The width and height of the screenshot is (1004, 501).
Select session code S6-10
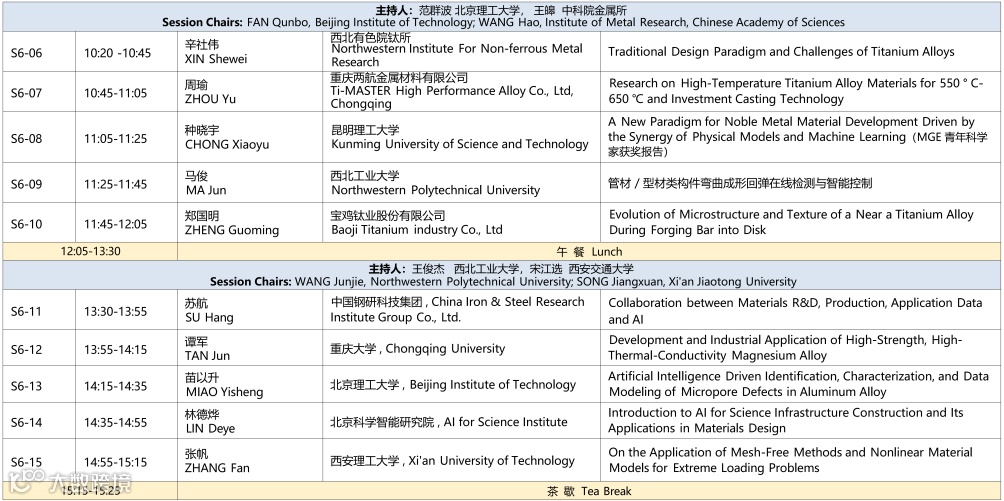[x=26, y=224]
